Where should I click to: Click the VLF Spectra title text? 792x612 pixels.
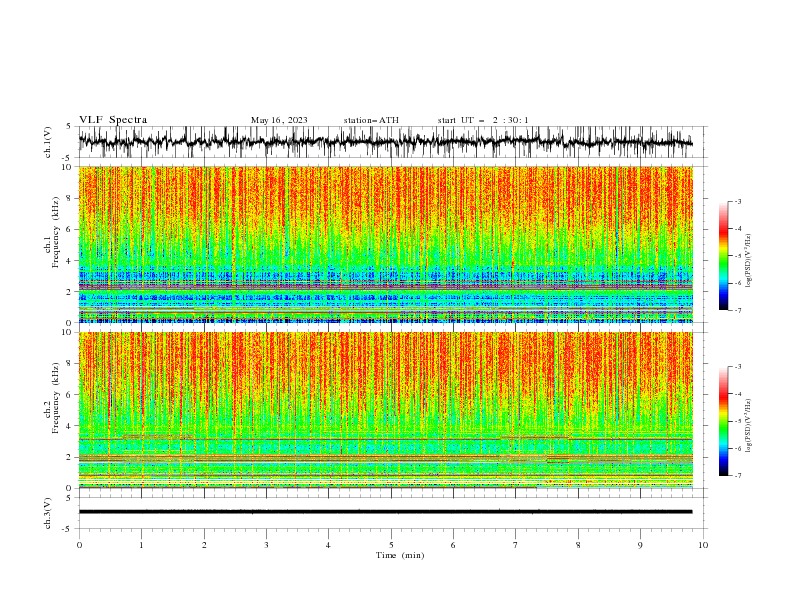click(113, 120)
